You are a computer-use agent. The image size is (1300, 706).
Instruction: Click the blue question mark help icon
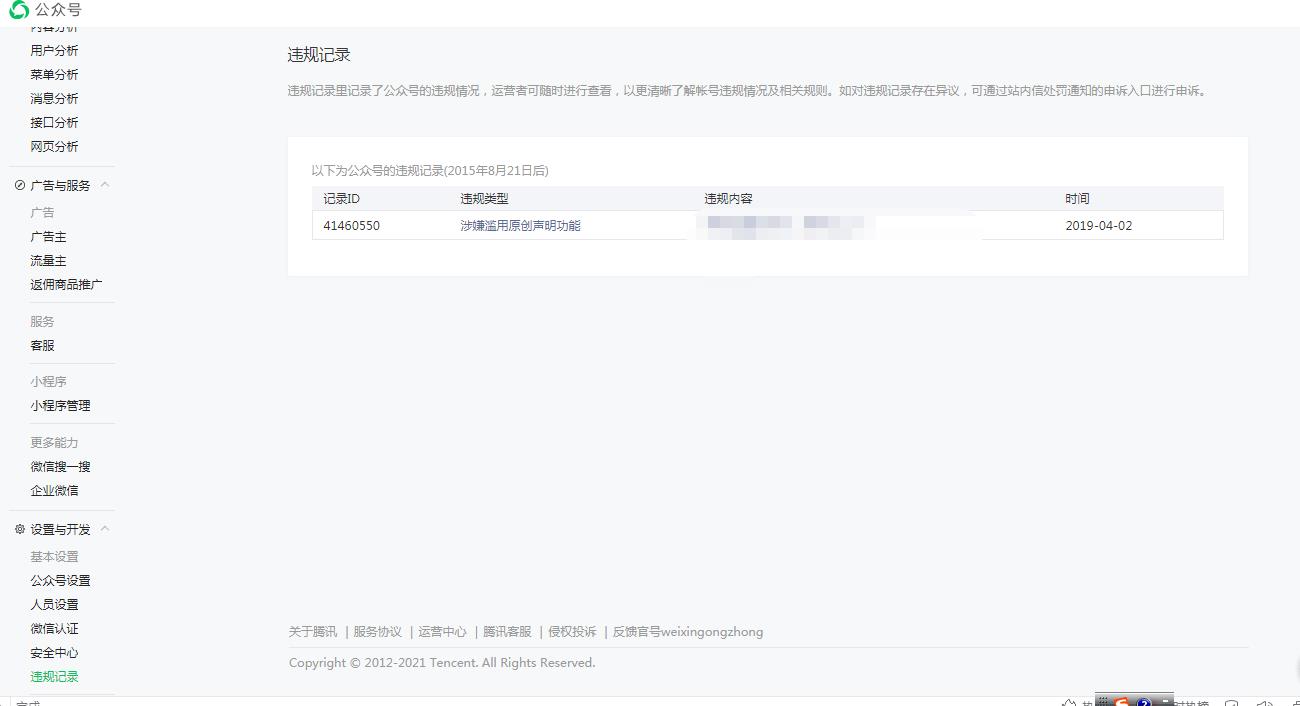click(x=1144, y=703)
